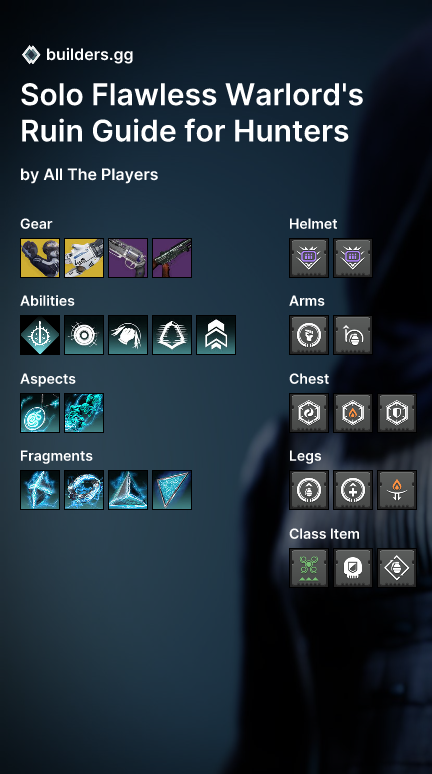Click the shotgun gear thumbnail

(x=172, y=258)
